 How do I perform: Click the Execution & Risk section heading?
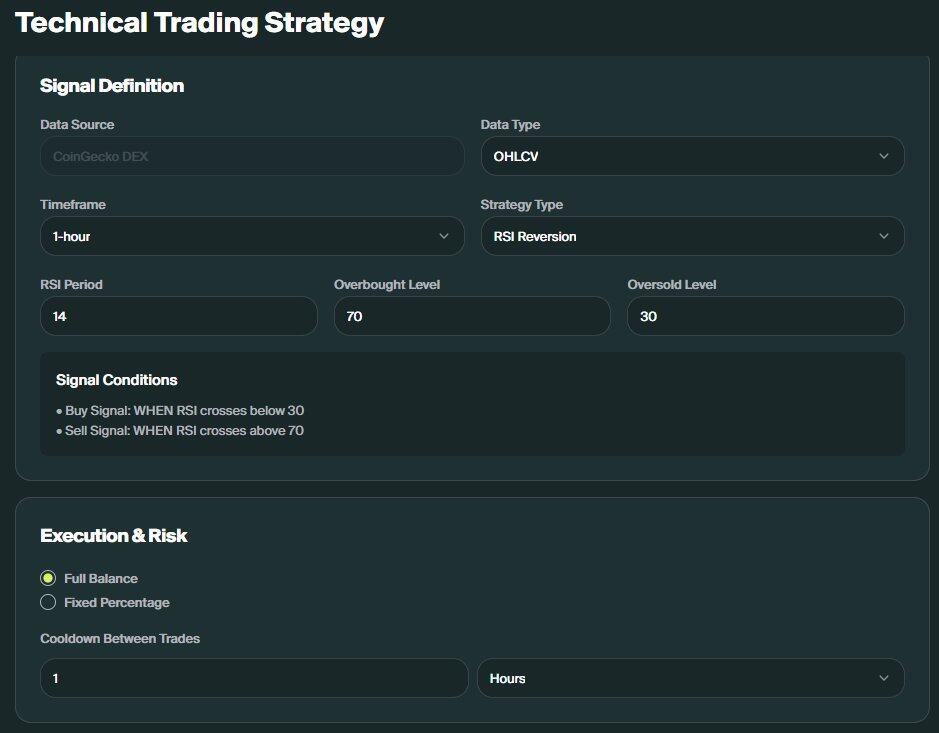[114, 536]
